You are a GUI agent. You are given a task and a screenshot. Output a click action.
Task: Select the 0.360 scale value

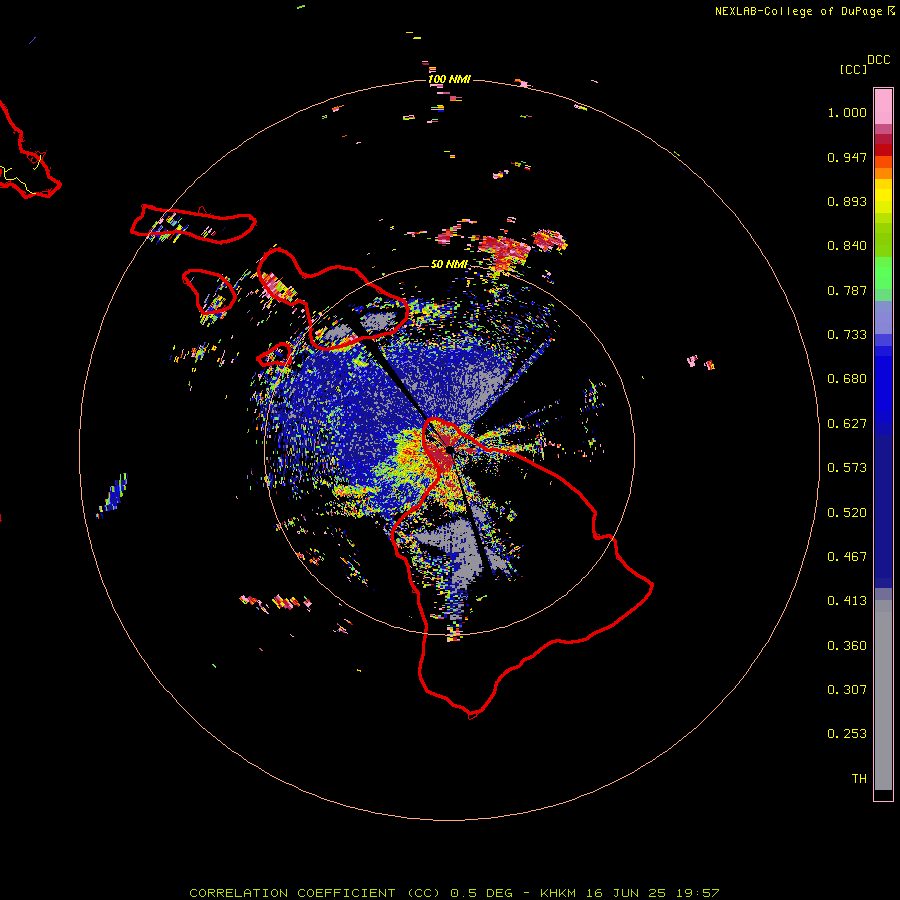tap(847, 646)
